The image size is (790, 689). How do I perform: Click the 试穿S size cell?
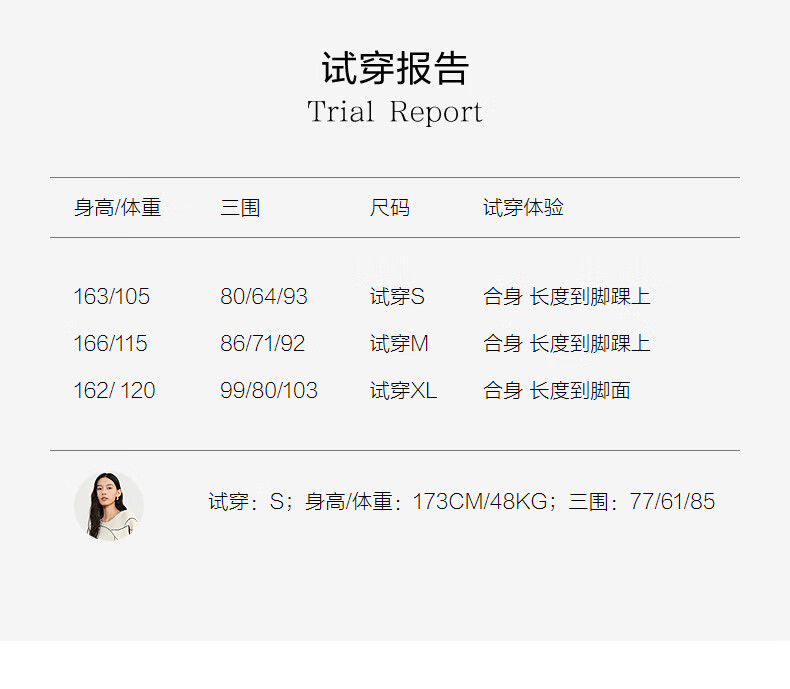[397, 296]
